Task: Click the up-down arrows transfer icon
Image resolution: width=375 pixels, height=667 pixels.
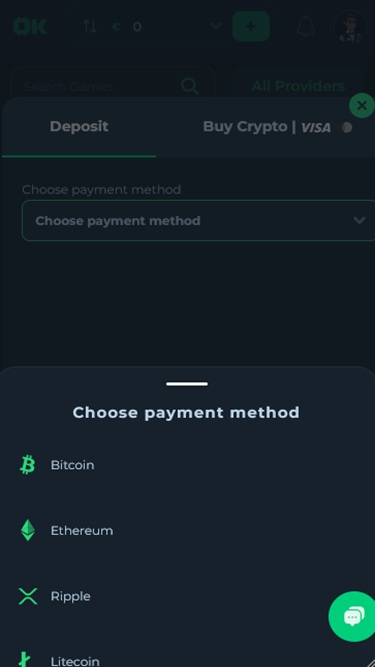Action: click(x=90, y=26)
